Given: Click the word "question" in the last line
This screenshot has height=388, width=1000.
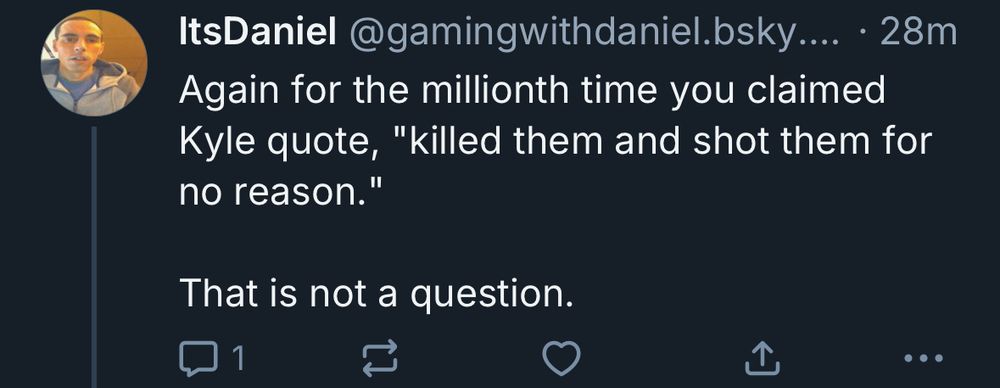Looking at the screenshot, I should click(484, 295).
